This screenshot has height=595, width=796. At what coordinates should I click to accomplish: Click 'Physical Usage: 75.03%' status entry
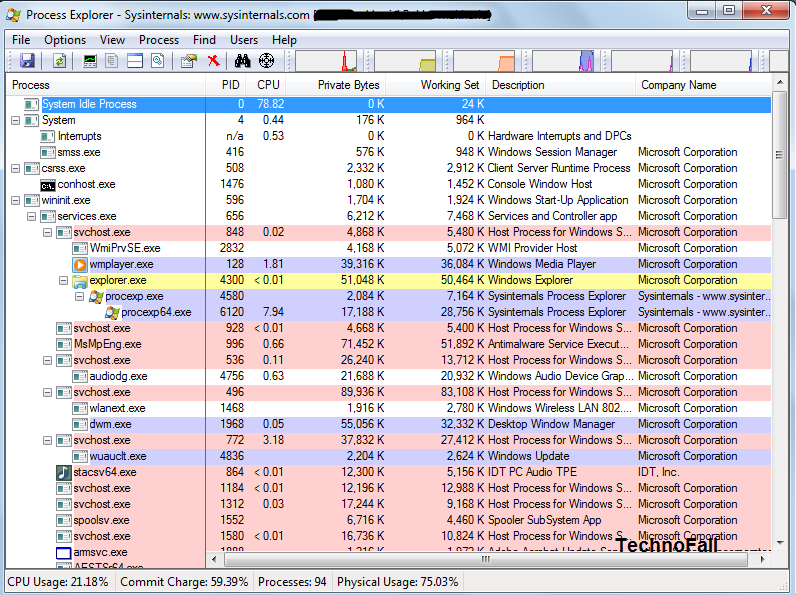(x=397, y=582)
